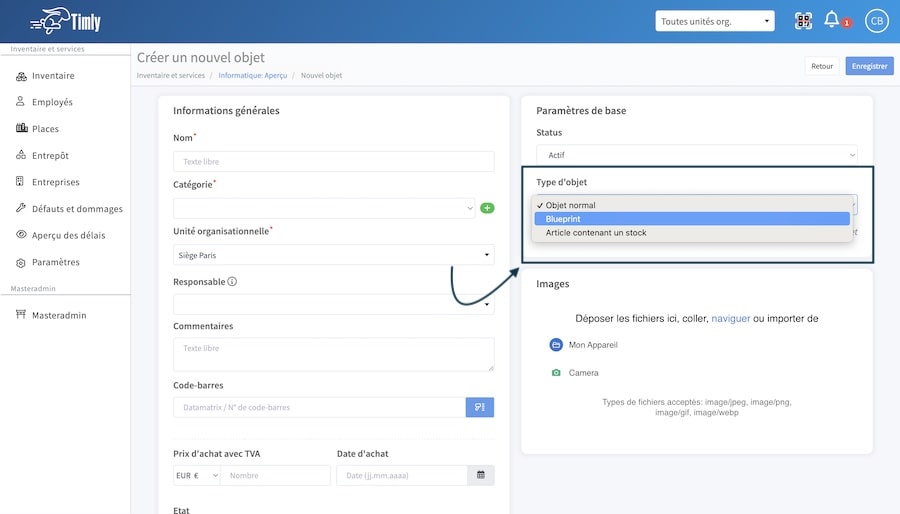Image resolution: width=900 pixels, height=514 pixels.
Task: Expand the Toutes unités org. dropdown
Action: tap(715, 21)
